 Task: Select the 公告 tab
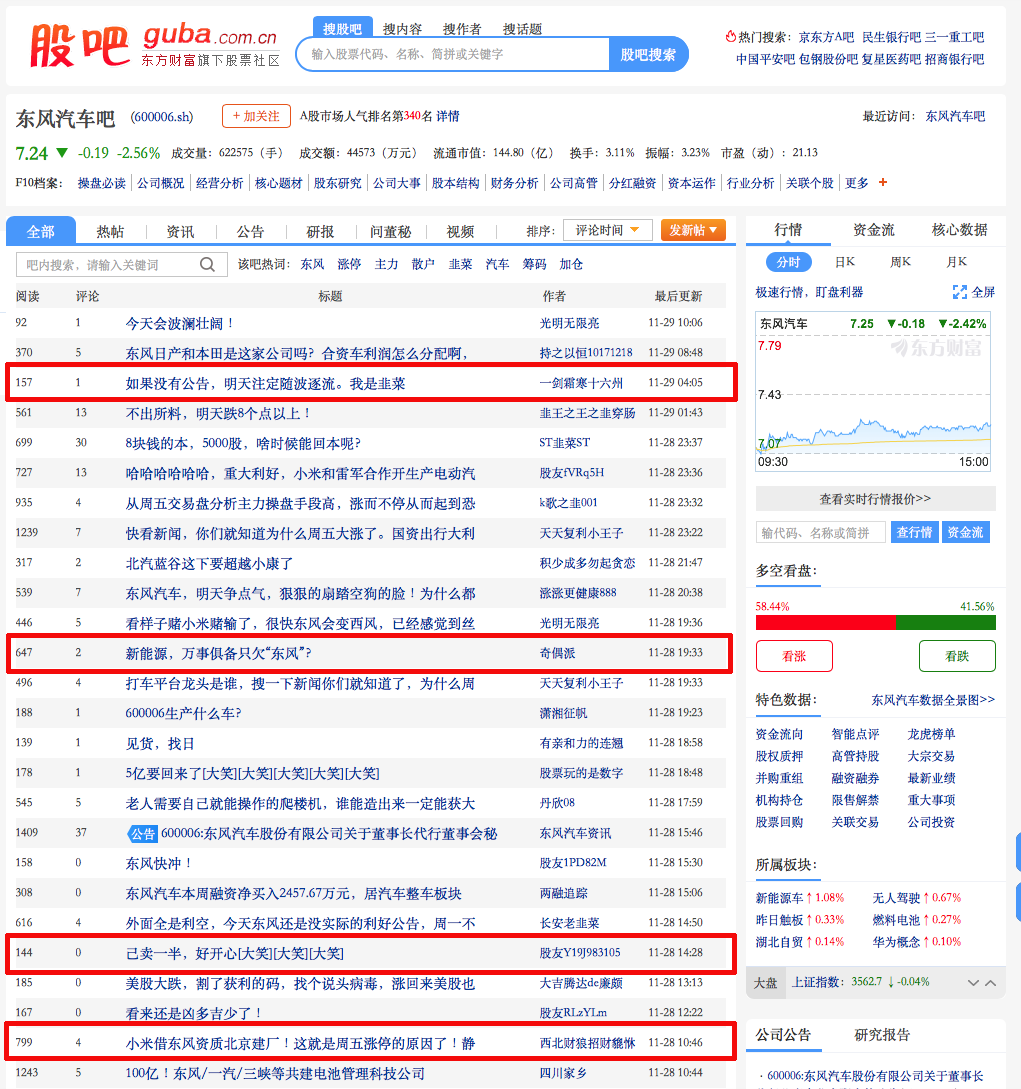pyautogui.click(x=250, y=232)
